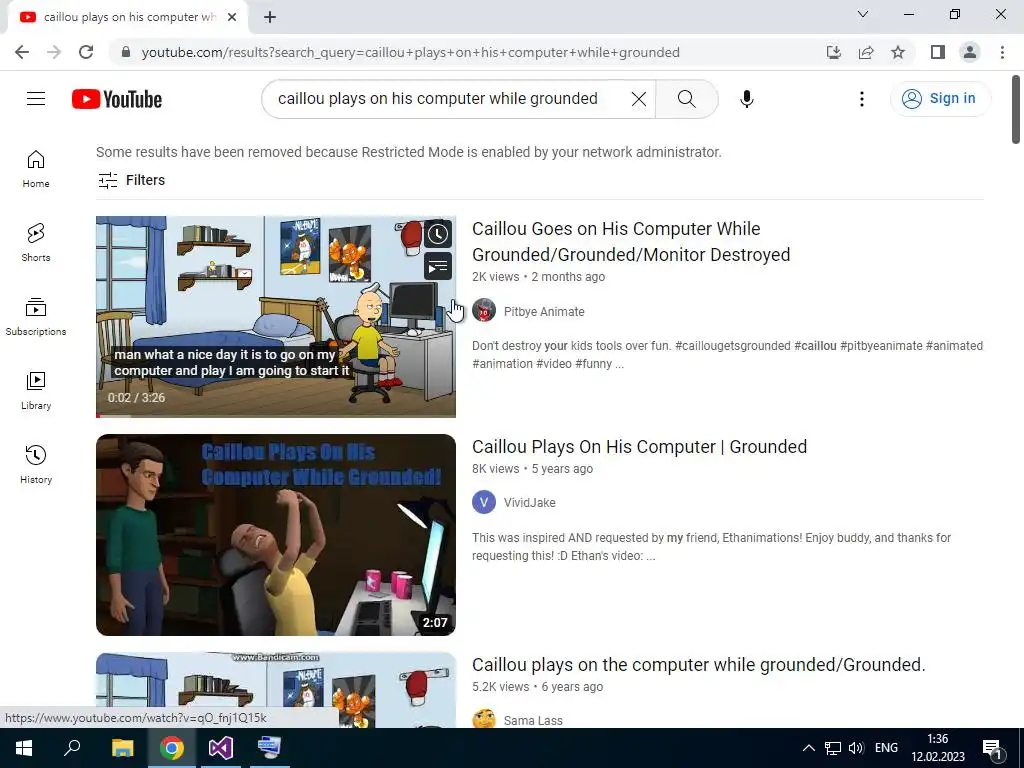Open a new browser tab
Viewport: 1024px width, 768px height.
coord(270,17)
